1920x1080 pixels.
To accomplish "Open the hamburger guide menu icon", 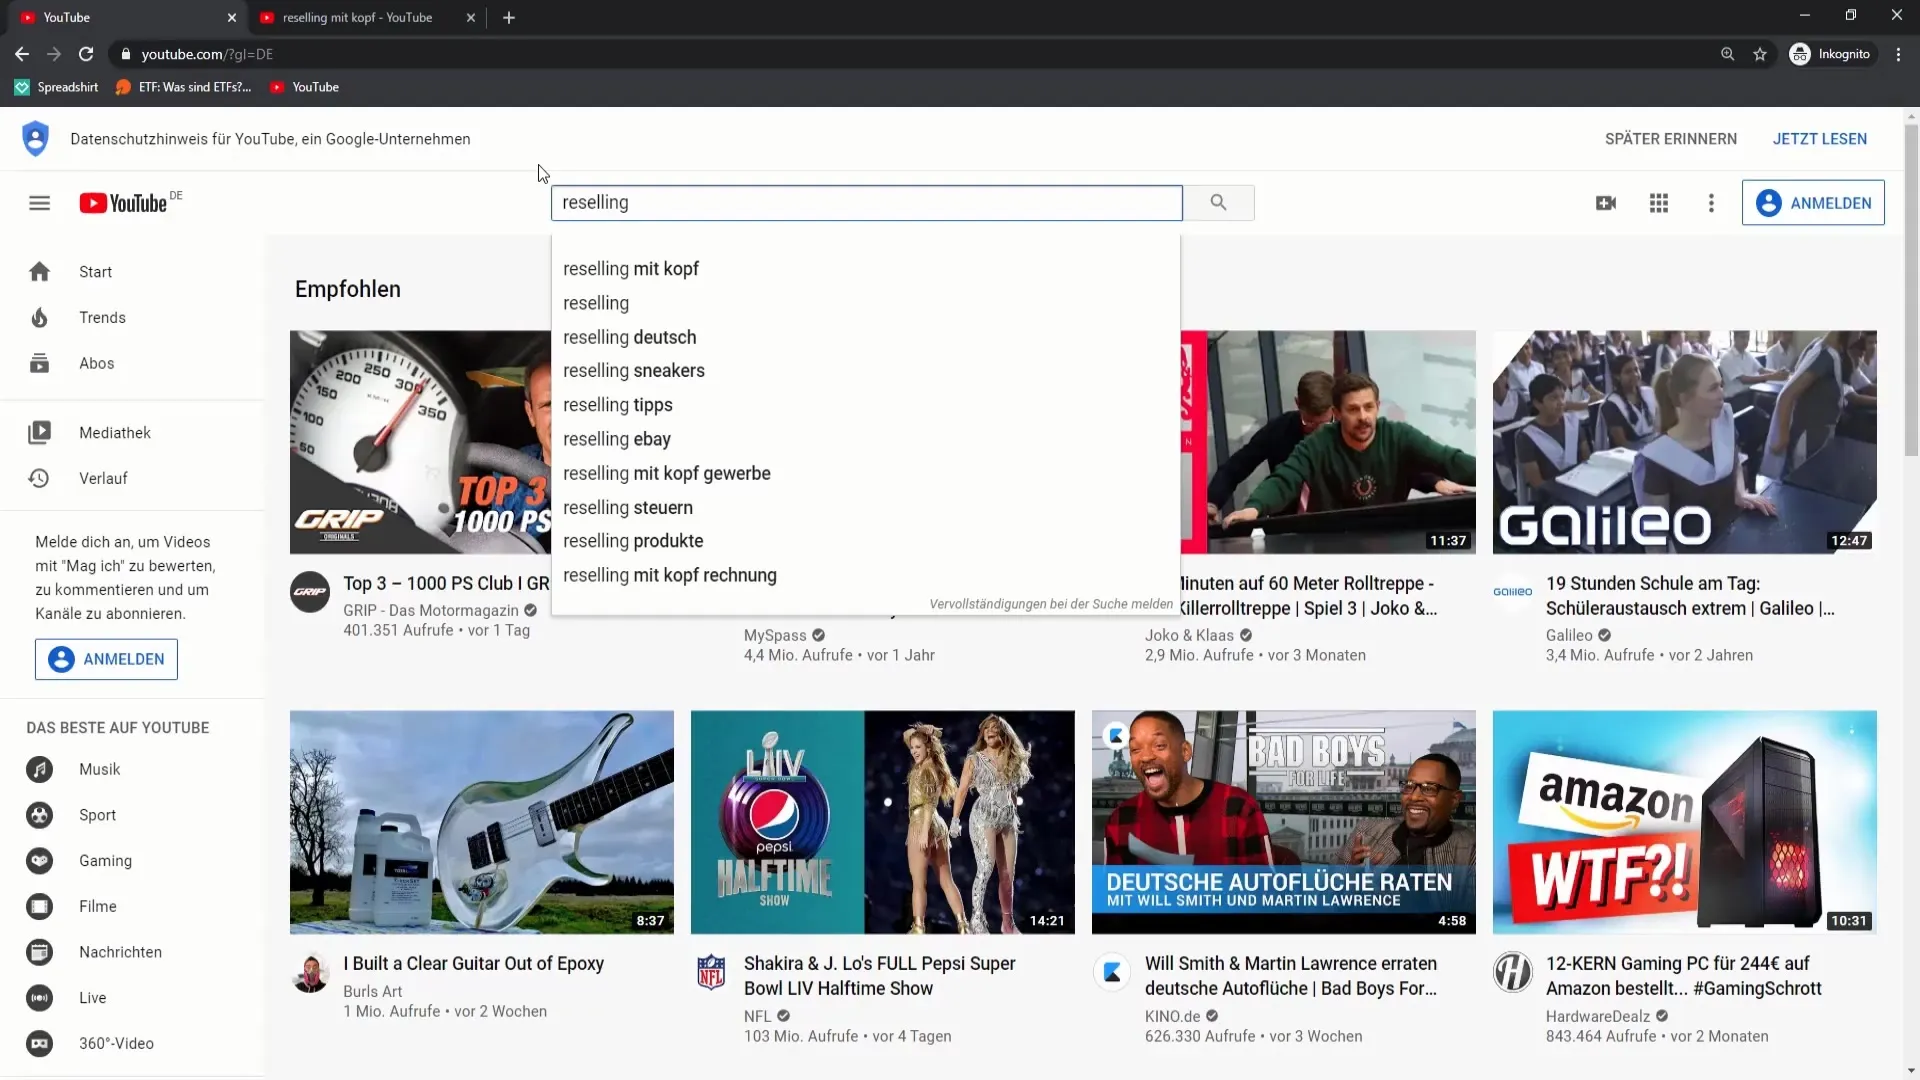I will coord(40,203).
